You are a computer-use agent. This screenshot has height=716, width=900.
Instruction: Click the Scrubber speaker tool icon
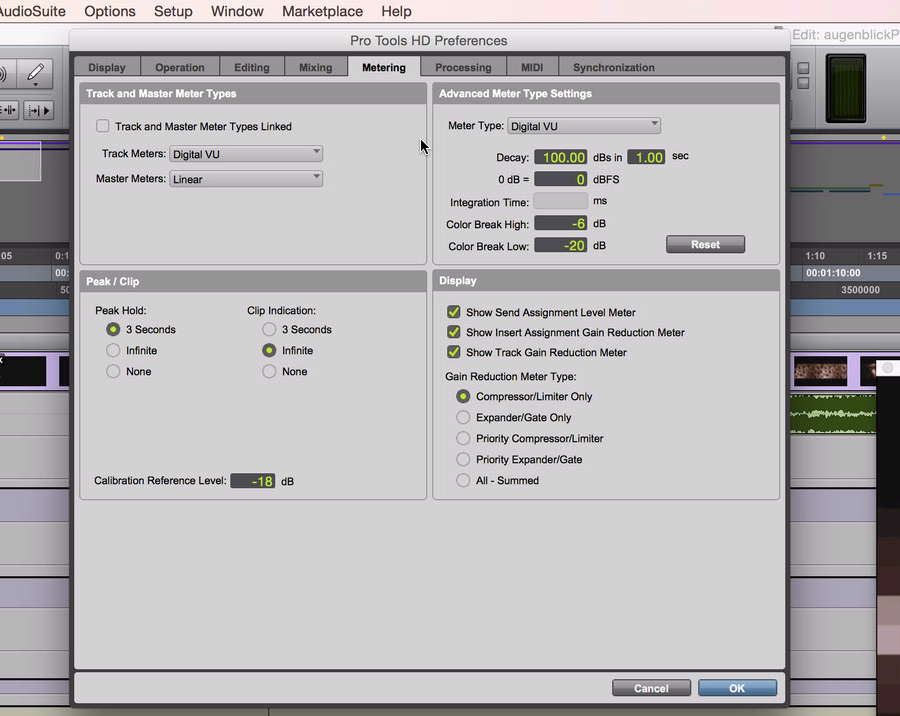pyautogui.click(x=4, y=73)
